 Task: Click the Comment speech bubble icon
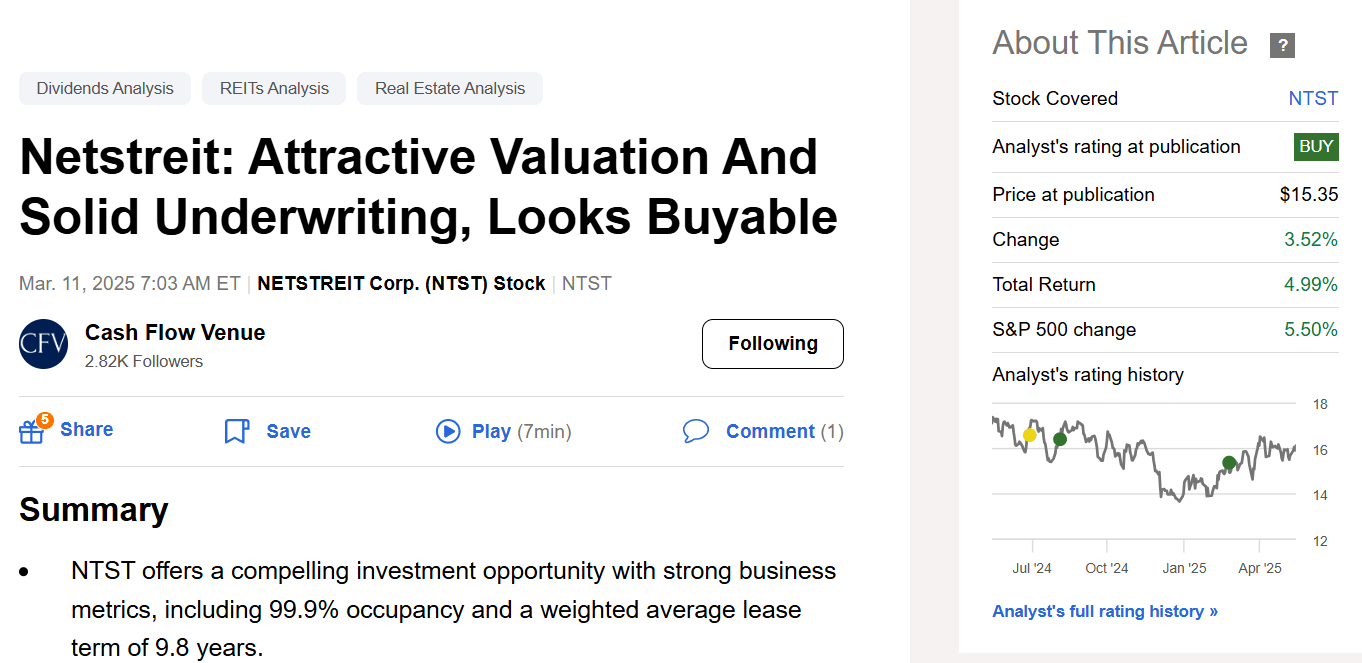click(x=696, y=431)
